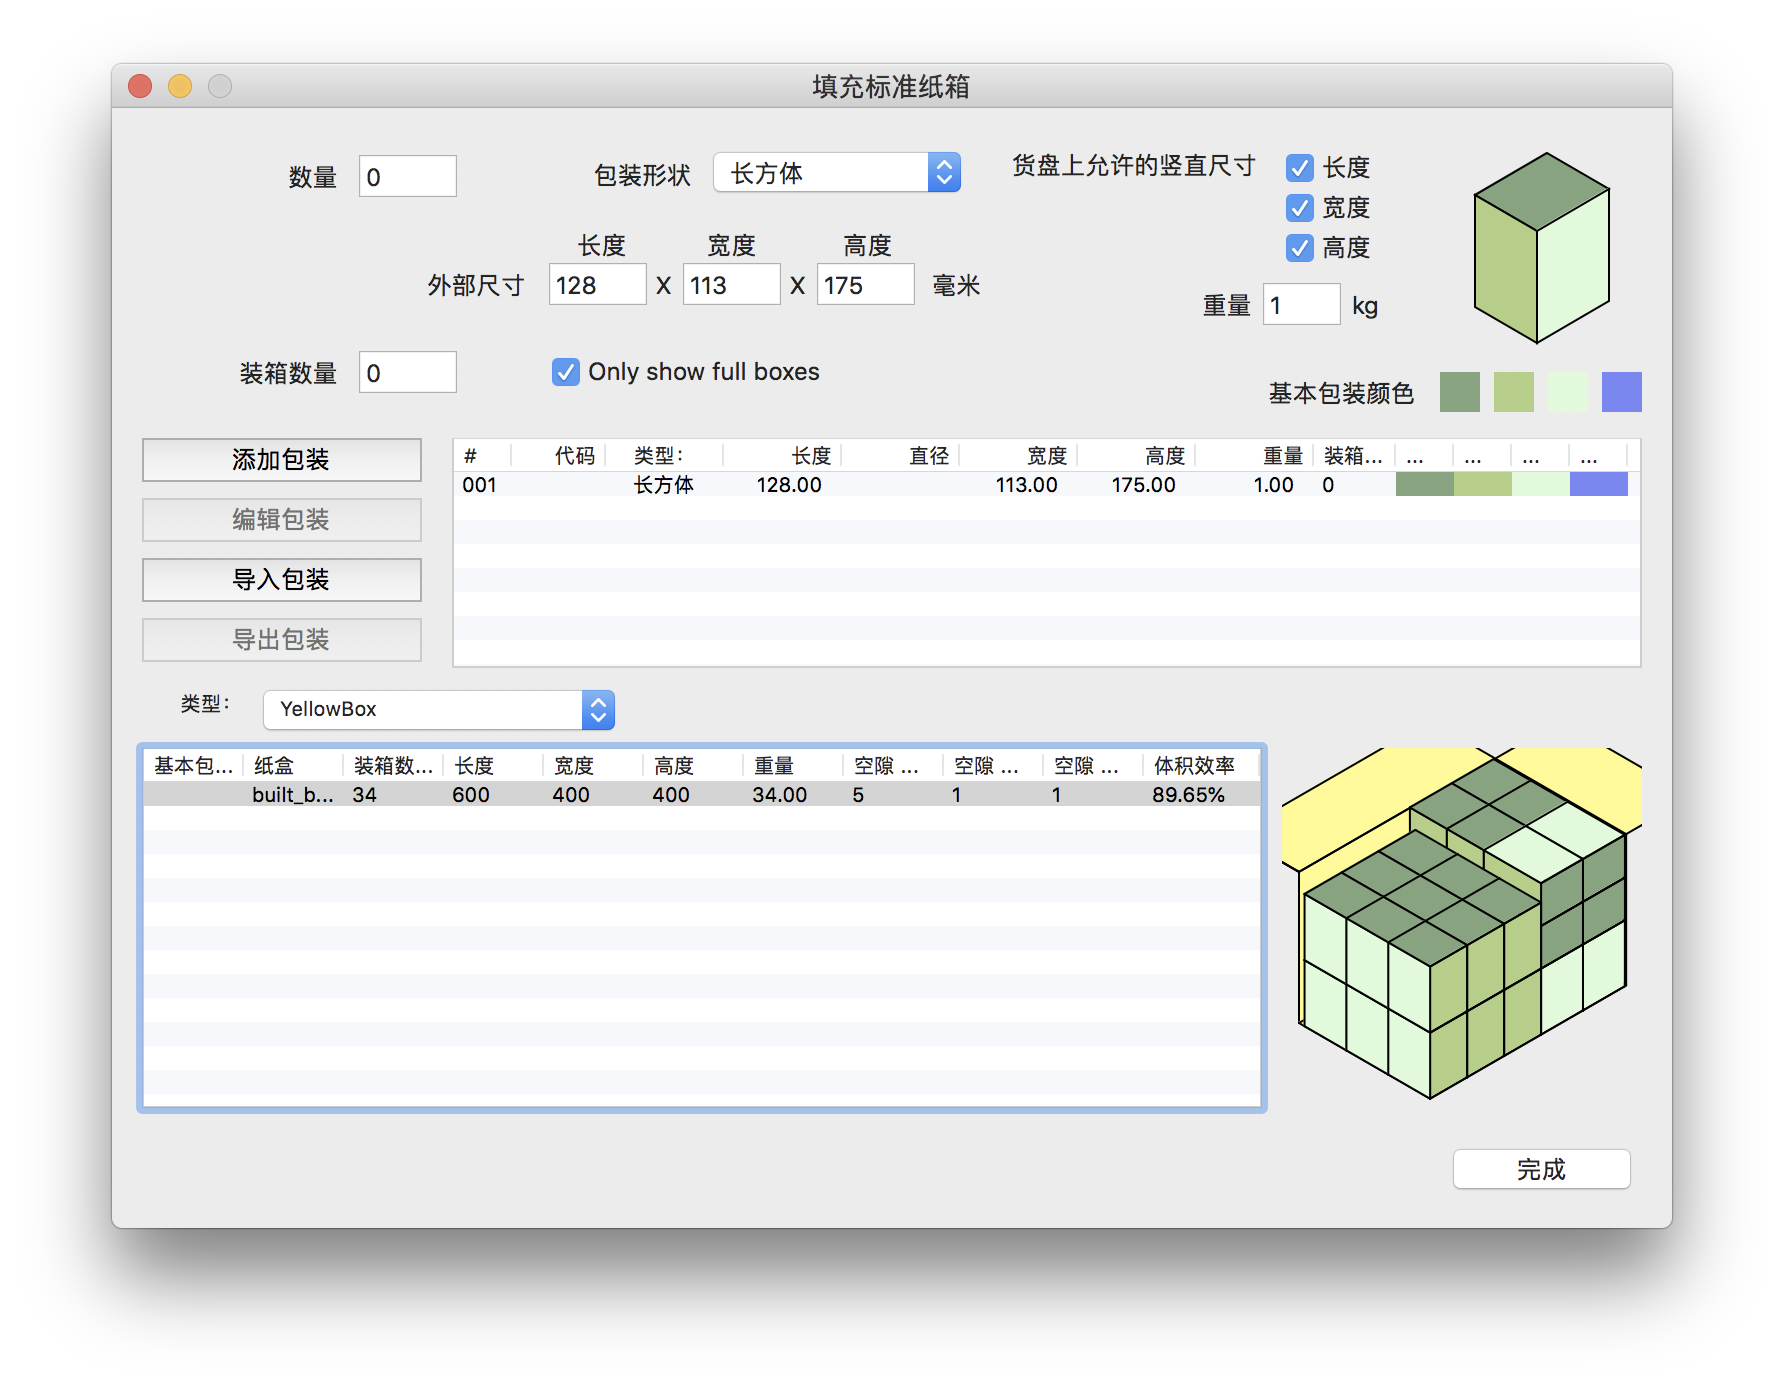Click the 导入包装 button
This screenshot has width=1784, height=1388.
click(281, 580)
